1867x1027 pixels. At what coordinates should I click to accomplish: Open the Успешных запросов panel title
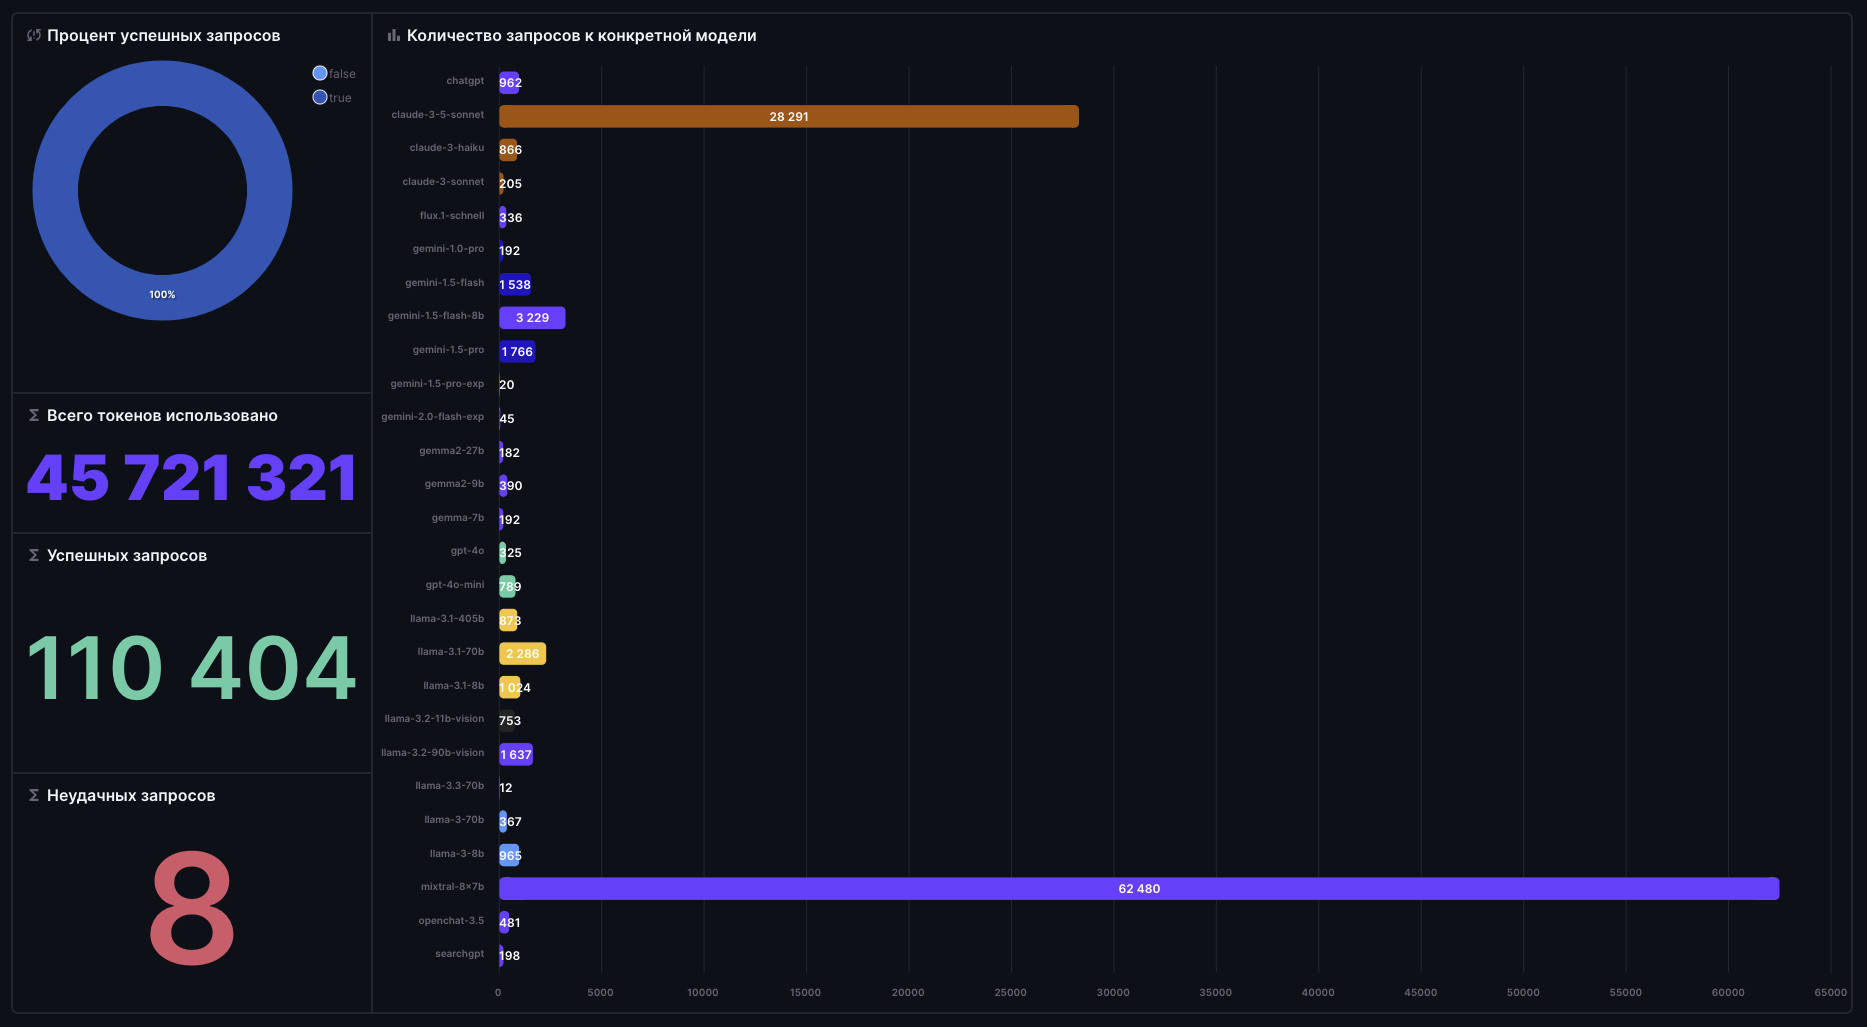click(x=127, y=555)
